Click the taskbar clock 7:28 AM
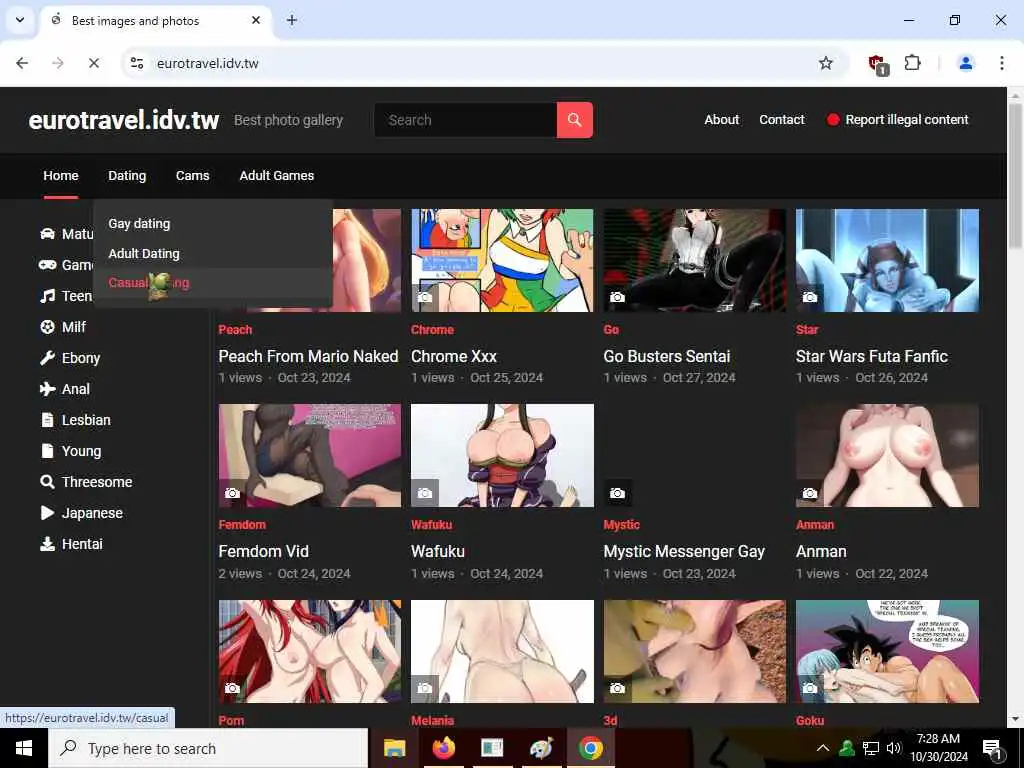Screen dimensions: 1024x768 pos(938,739)
